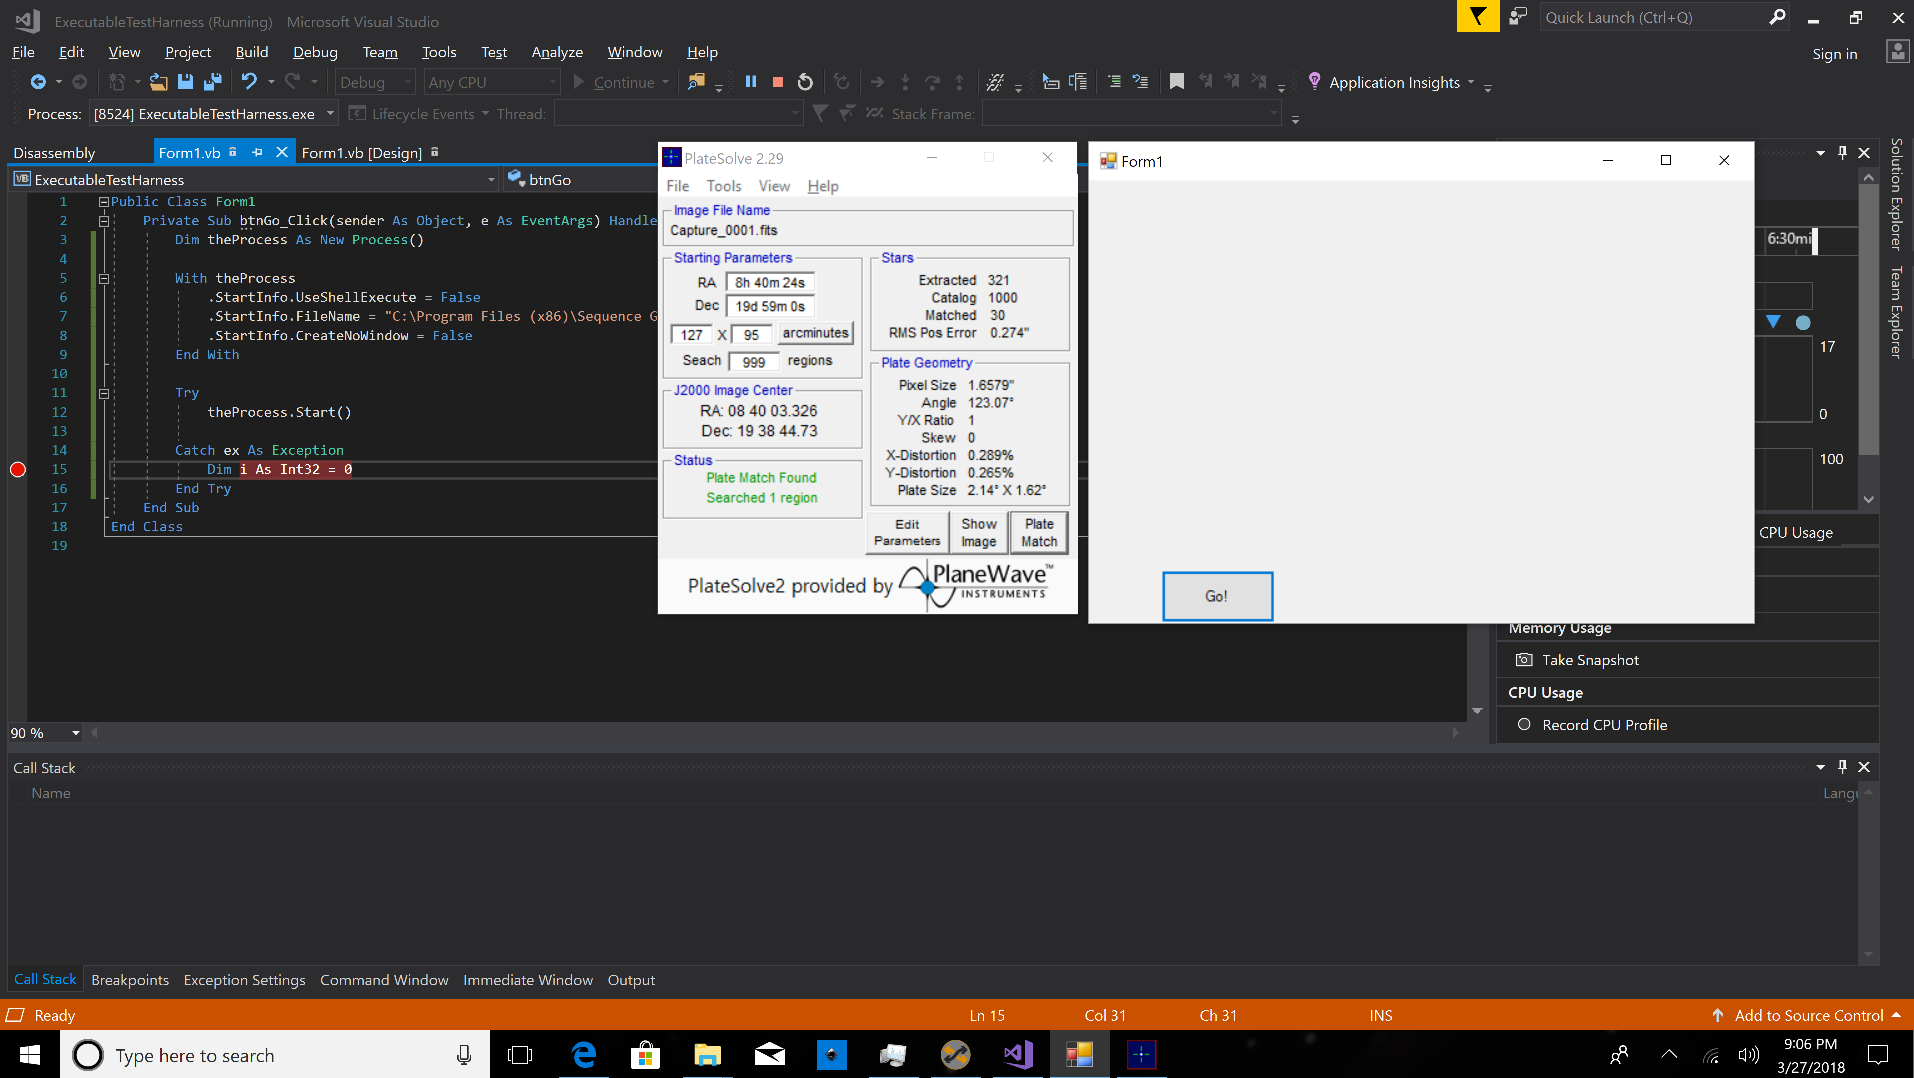This screenshot has height=1078, width=1914.
Task: Open Visual Studio from the Windows taskbar
Action: tap(1018, 1055)
